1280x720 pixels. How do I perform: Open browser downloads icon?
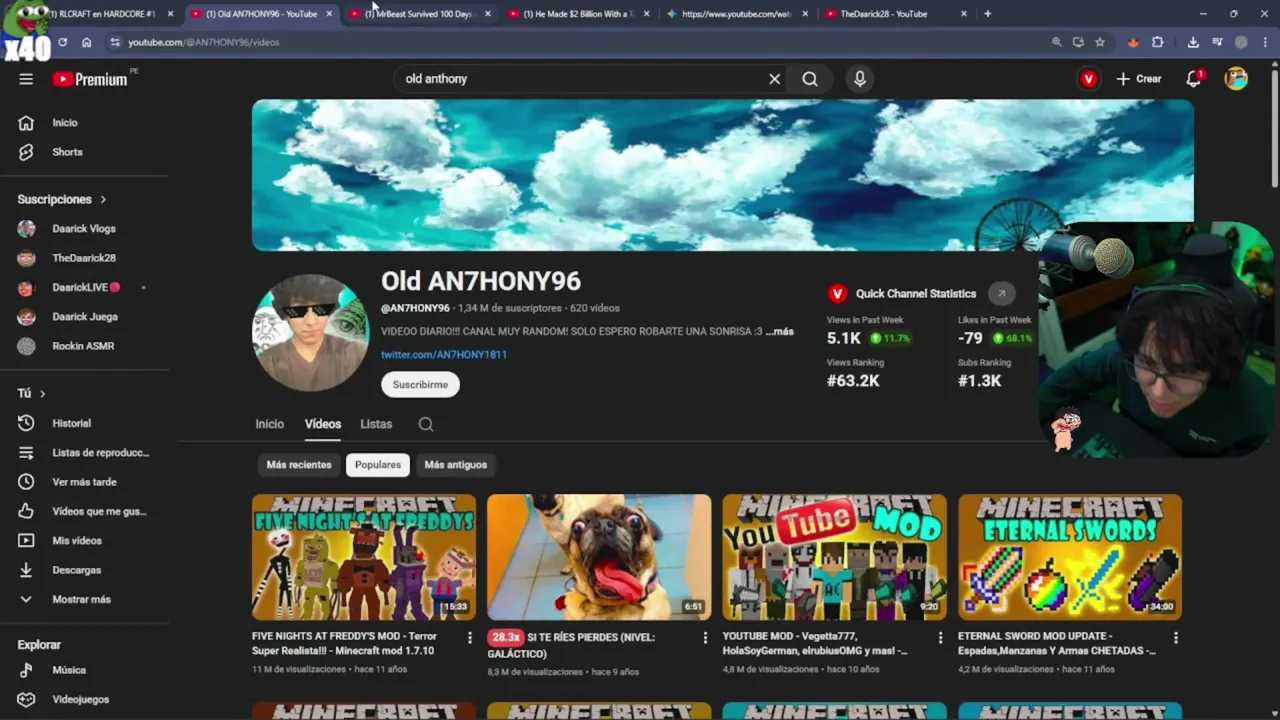point(1193,42)
